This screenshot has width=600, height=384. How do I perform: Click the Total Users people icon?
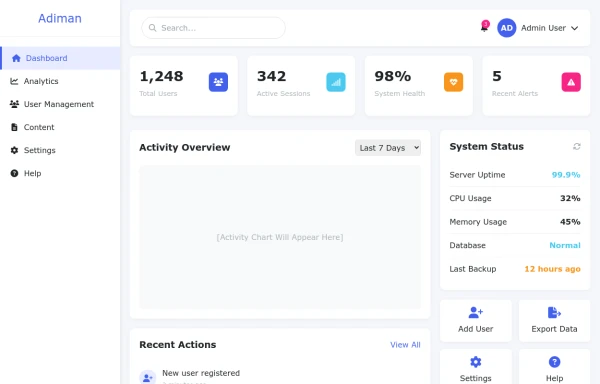point(218,82)
